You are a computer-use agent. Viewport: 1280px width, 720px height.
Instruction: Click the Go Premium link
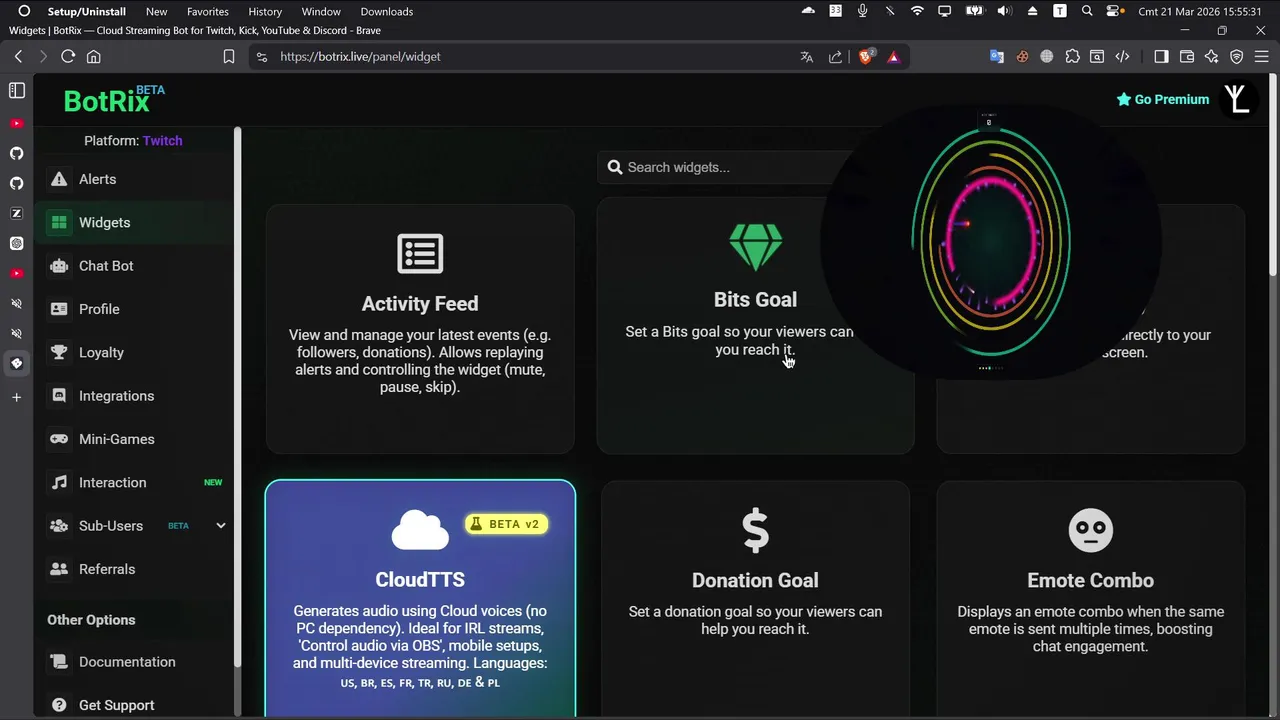pyautogui.click(x=1163, y=99)
